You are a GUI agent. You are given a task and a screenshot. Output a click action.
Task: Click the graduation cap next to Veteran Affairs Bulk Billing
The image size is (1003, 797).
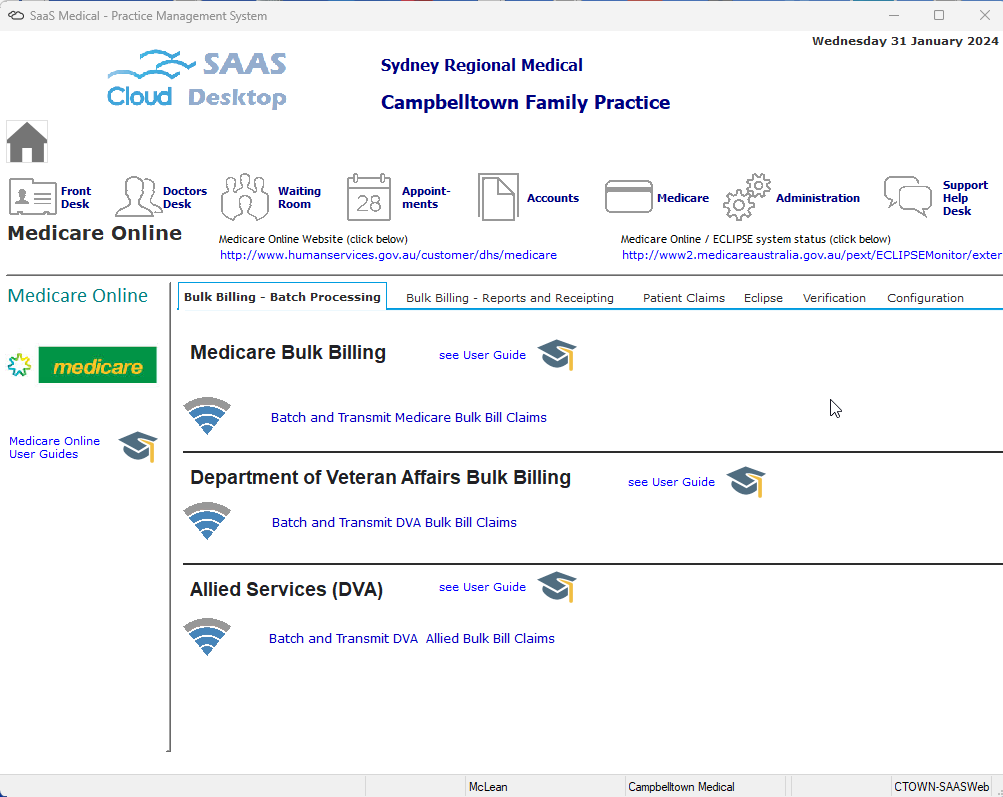click(x=746, y=482)
